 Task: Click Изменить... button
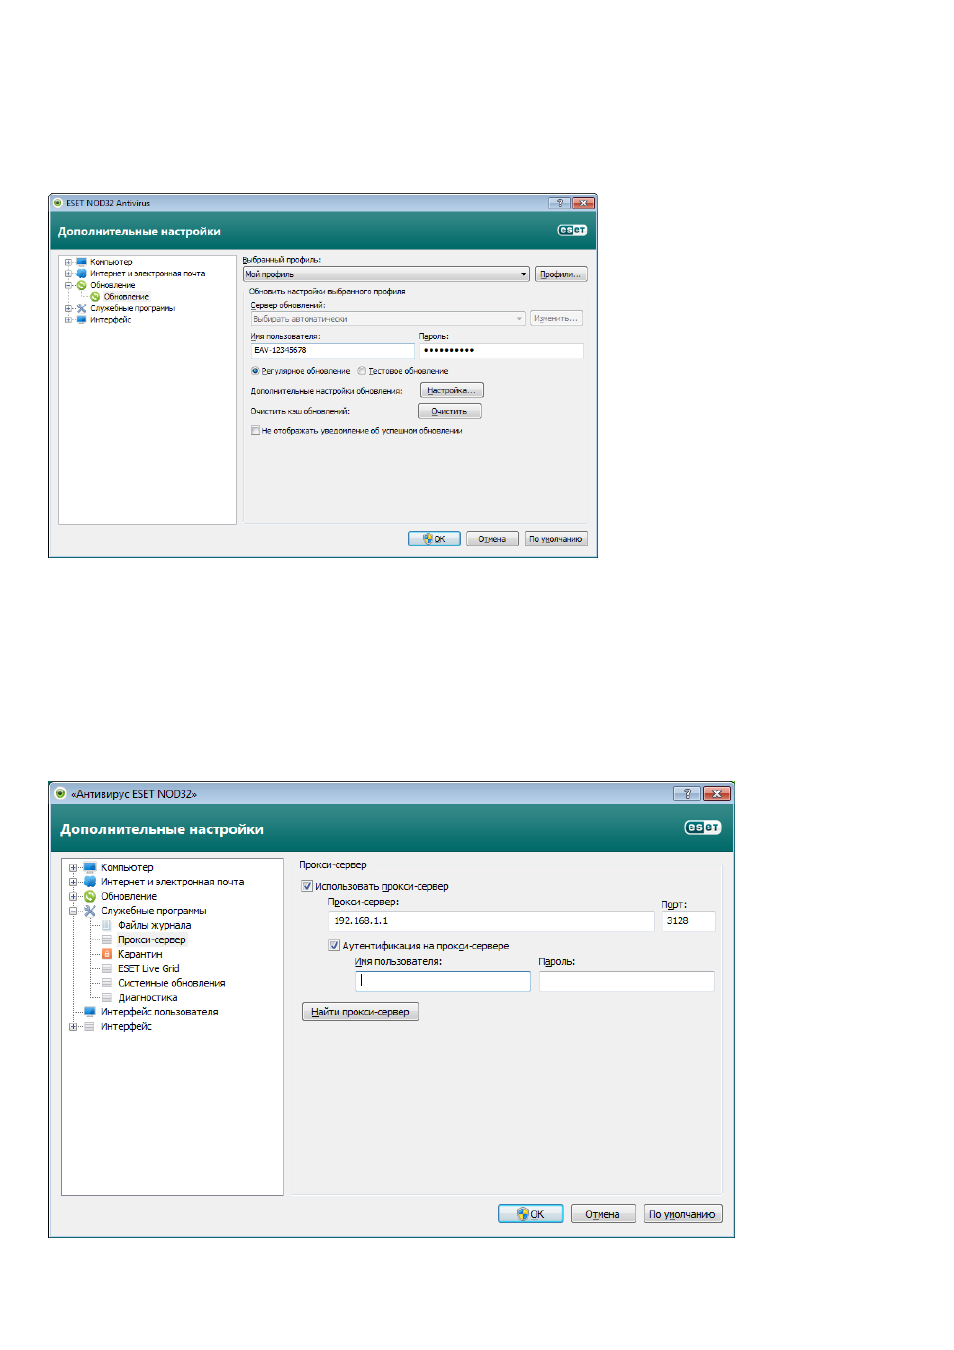pos(556,319)
